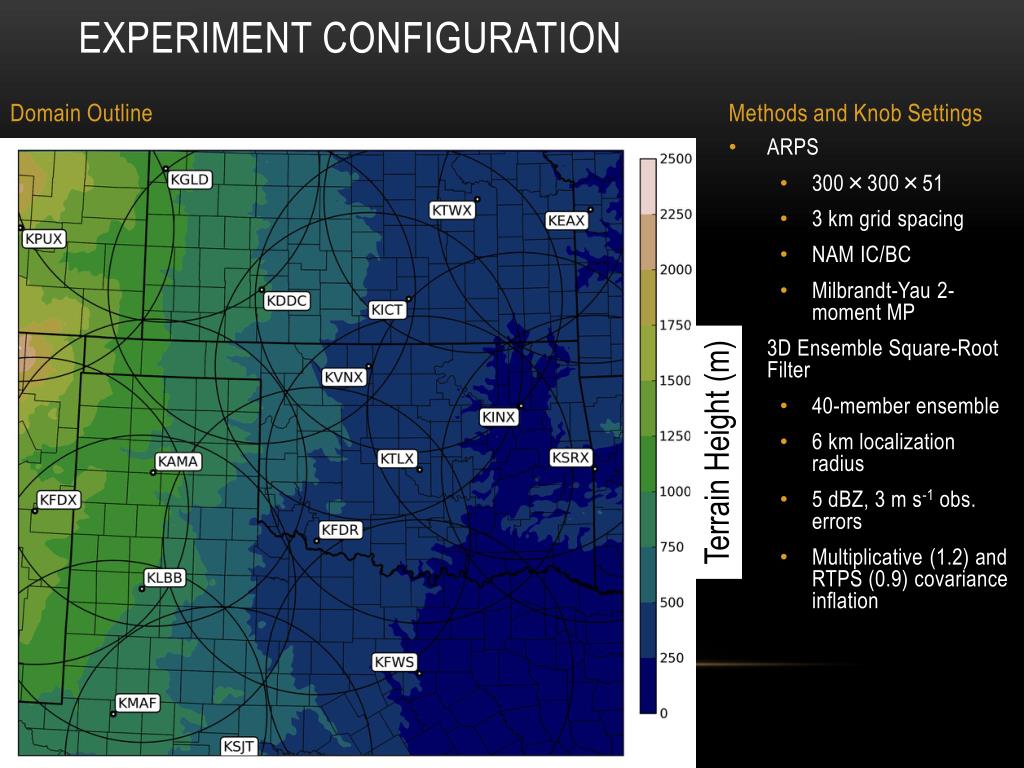Click the KFWS radar label
This screenshot has height=768, width=1024.
[x=394, y=662]
